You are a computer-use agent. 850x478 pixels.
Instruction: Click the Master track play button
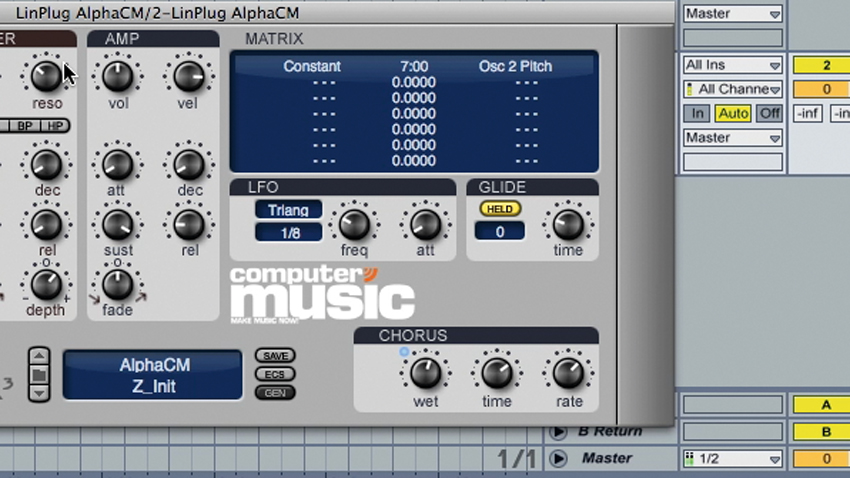[558, 458]
